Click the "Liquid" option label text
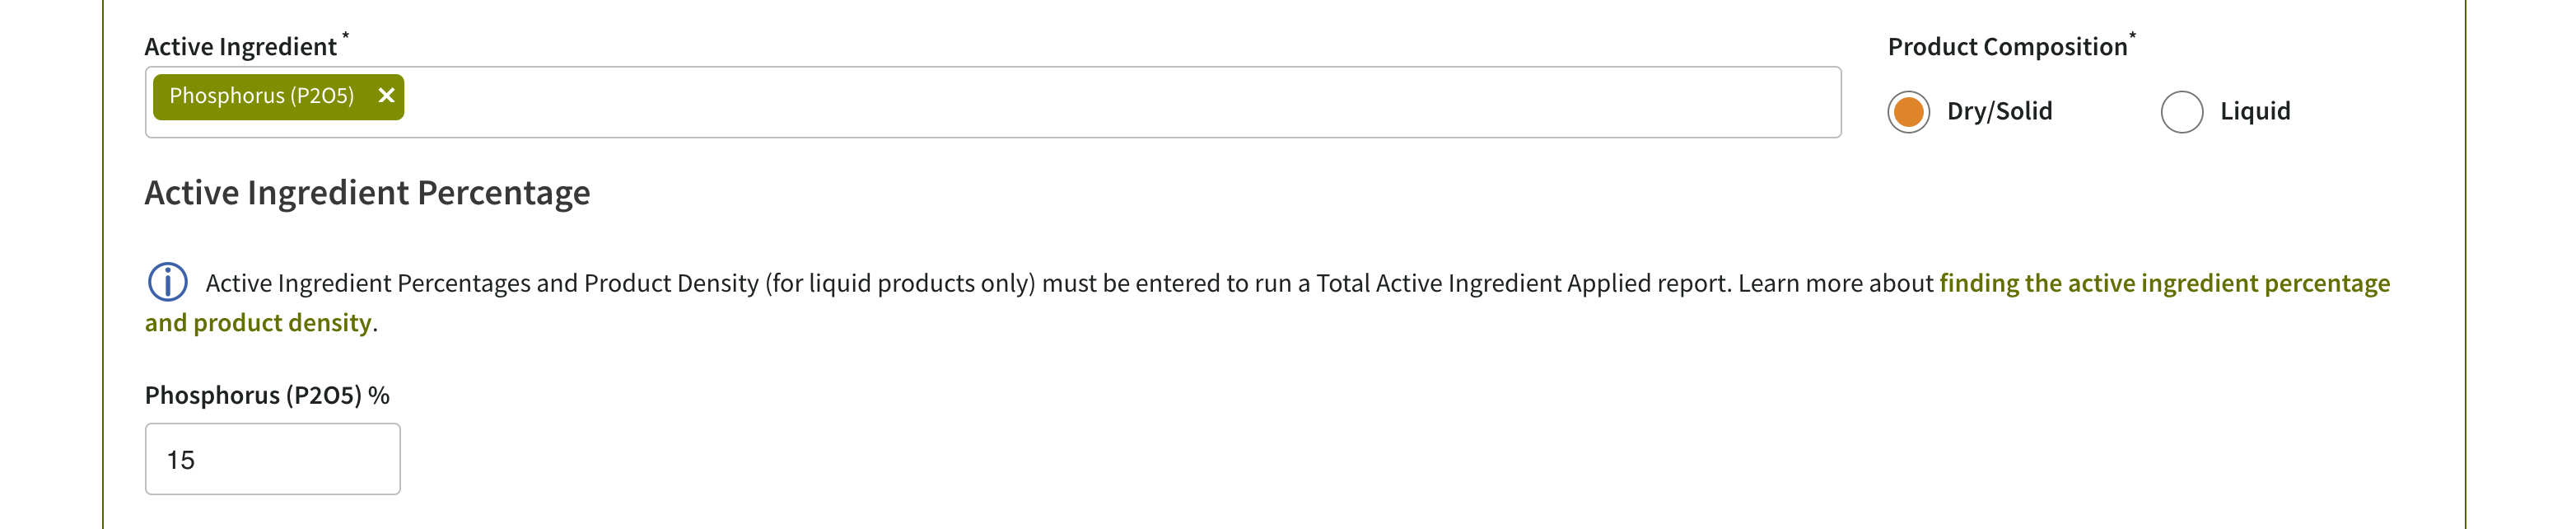Viewport: 2576px width, 529px height. click(x=2254, y=111)
